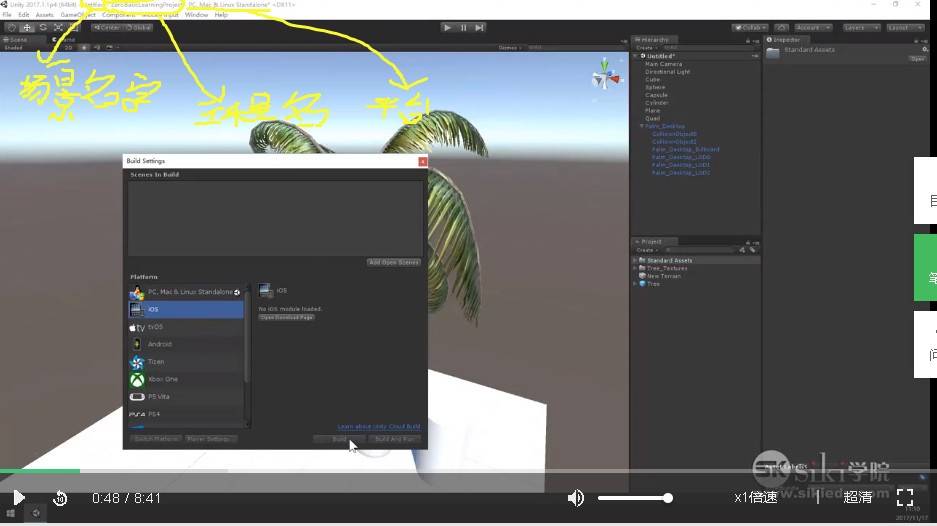Image resolution: width=937 pixels, height=526 pixels.
Task: Open the File menu
Action: (x=7, y=15)
